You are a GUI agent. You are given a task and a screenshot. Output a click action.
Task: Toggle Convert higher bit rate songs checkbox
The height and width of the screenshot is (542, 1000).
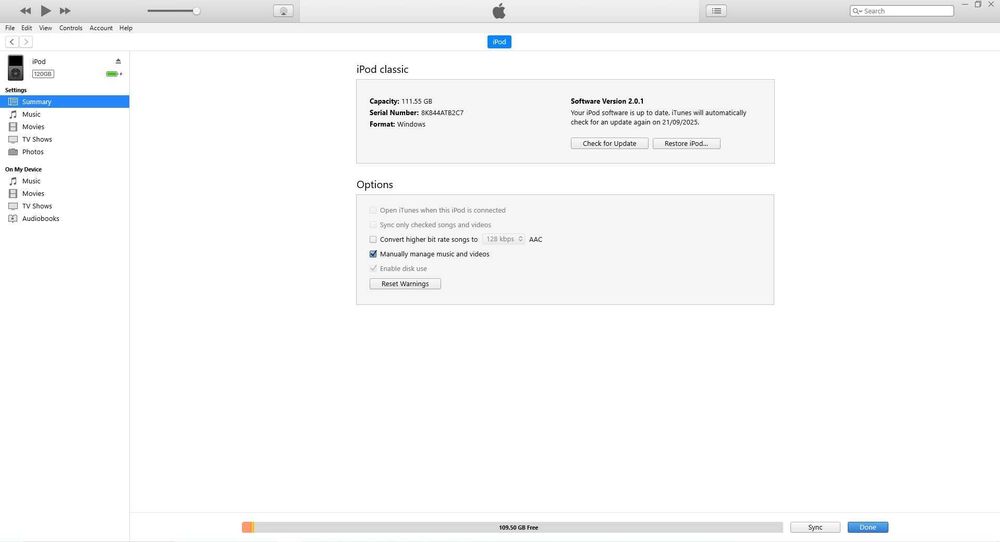pos(373,239)
